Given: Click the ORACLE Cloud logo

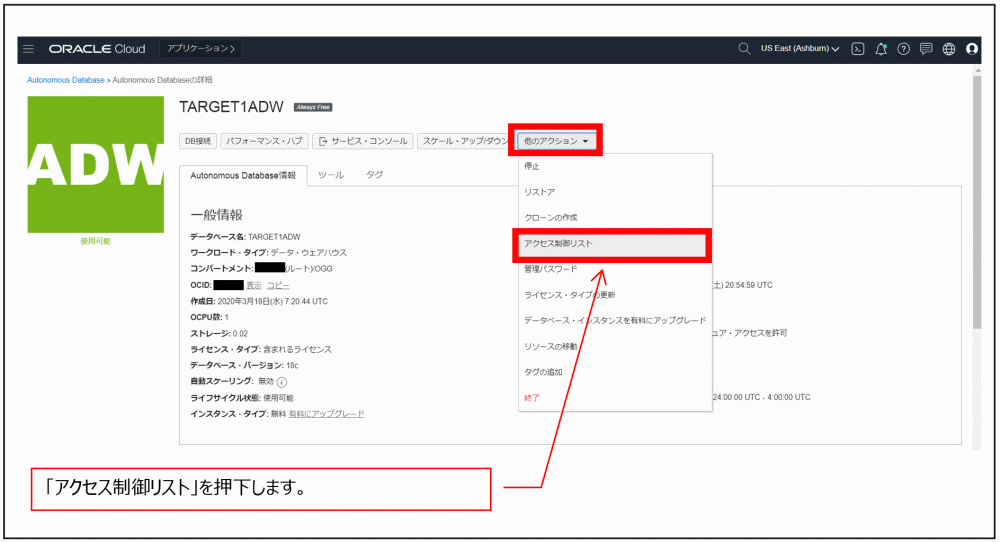Looking at the screenshot, I should tap(97, 49).
